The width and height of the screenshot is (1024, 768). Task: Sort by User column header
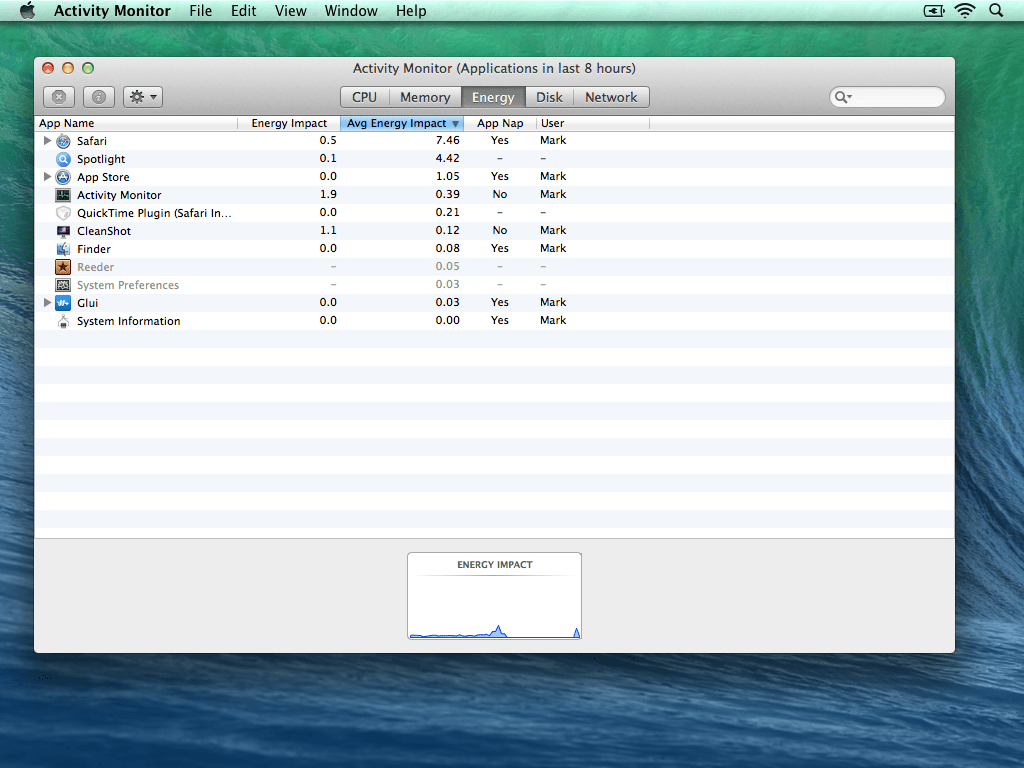pyautogui.click(x=592, y=123)
